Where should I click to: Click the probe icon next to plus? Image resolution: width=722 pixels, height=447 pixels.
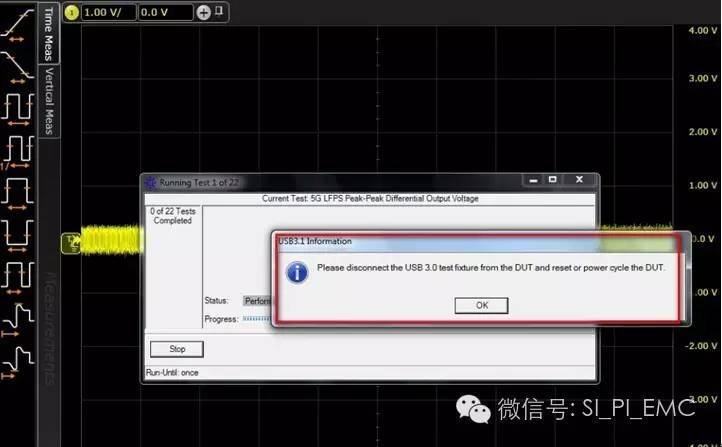219,11
